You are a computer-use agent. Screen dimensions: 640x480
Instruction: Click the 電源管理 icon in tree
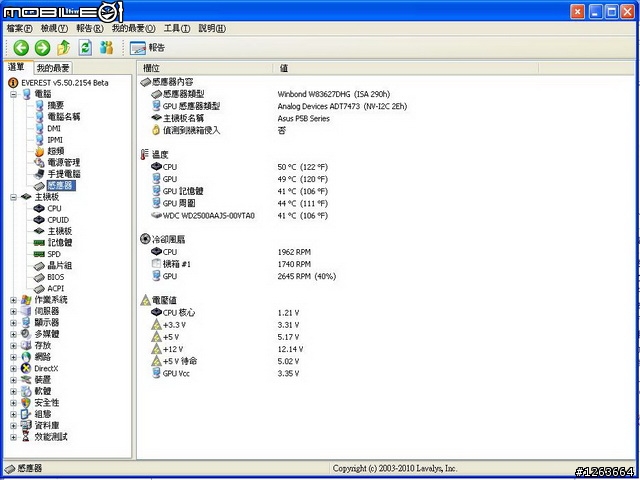click(x=39, y=163)
